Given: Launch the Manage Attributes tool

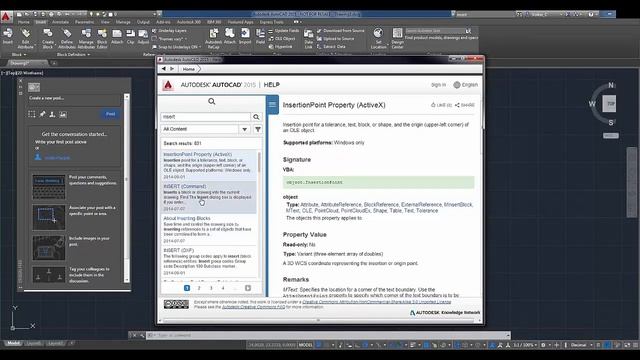Looking at the screenshot, I should tap(86, 38).
